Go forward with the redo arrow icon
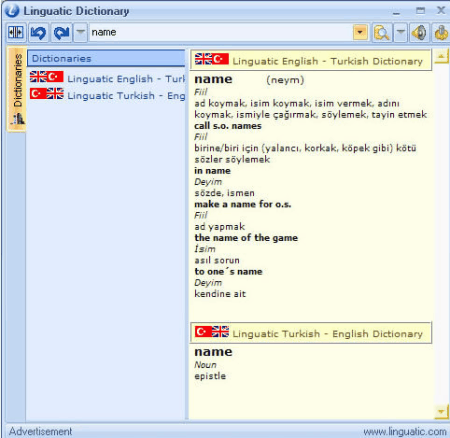The height and width of the screenshot is (438, 450). [61, 32]
